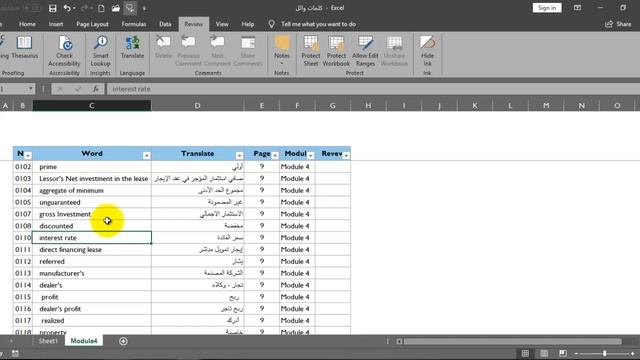Click the Tell me what you want field
Viewport: 640px width, 360px height.
[318, 24]
